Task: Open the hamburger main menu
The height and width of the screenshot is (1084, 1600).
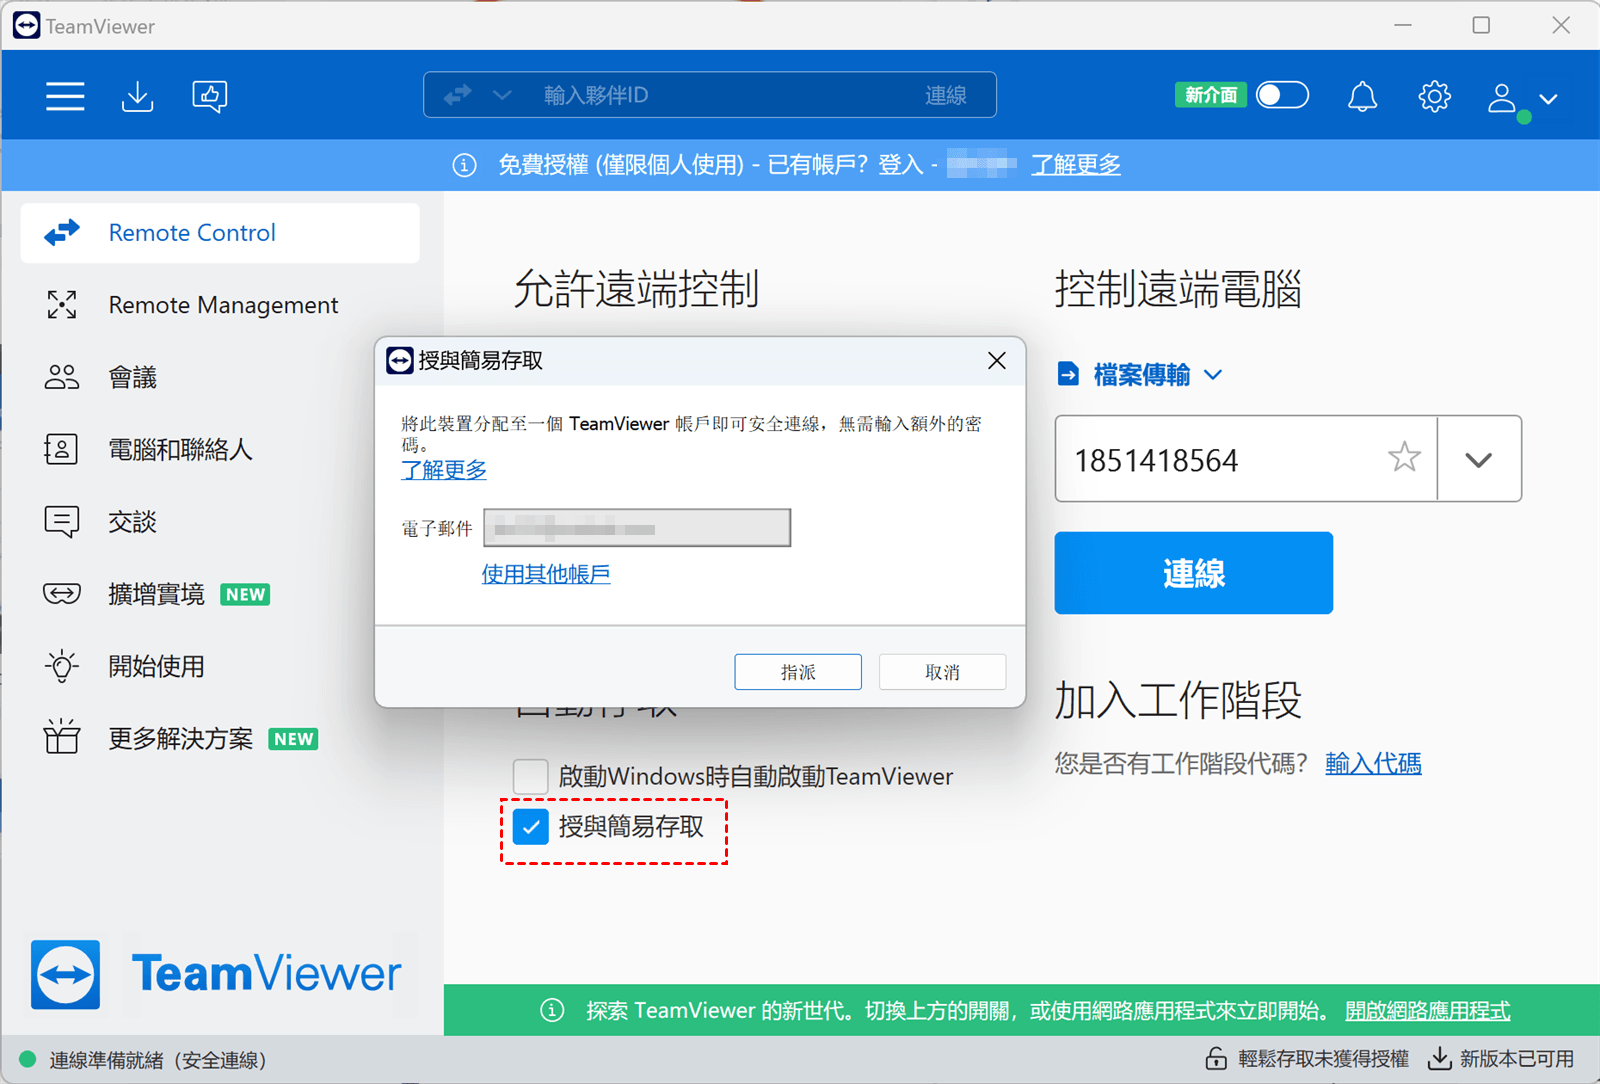Action: [65, 96]
